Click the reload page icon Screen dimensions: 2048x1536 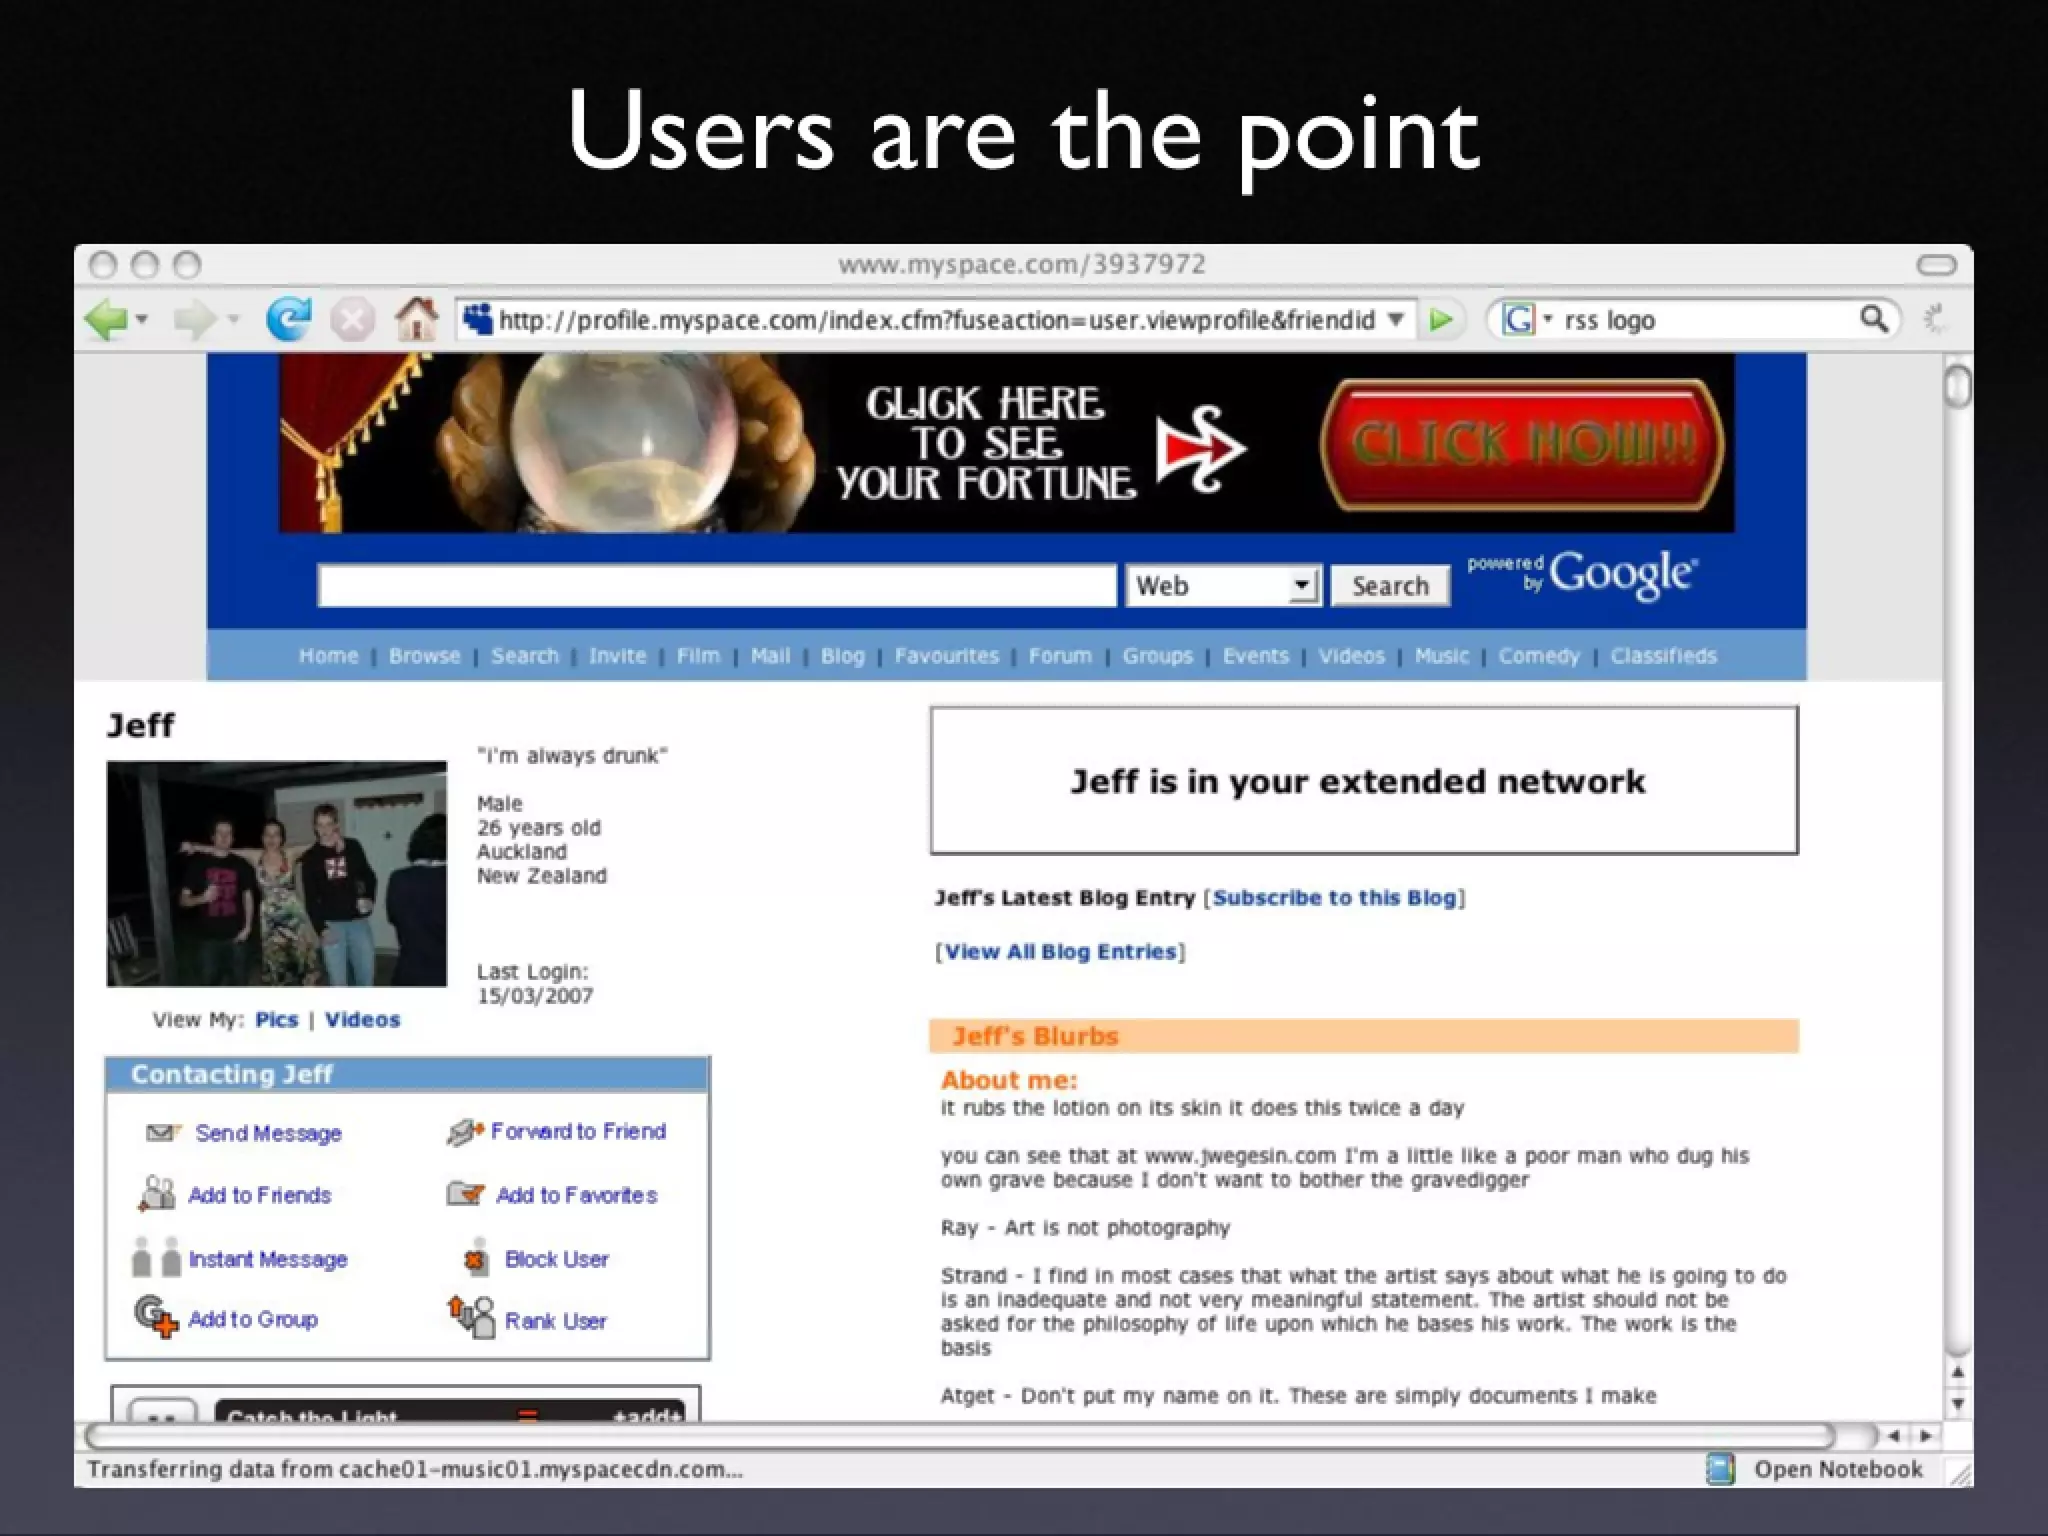click(288, 320)
